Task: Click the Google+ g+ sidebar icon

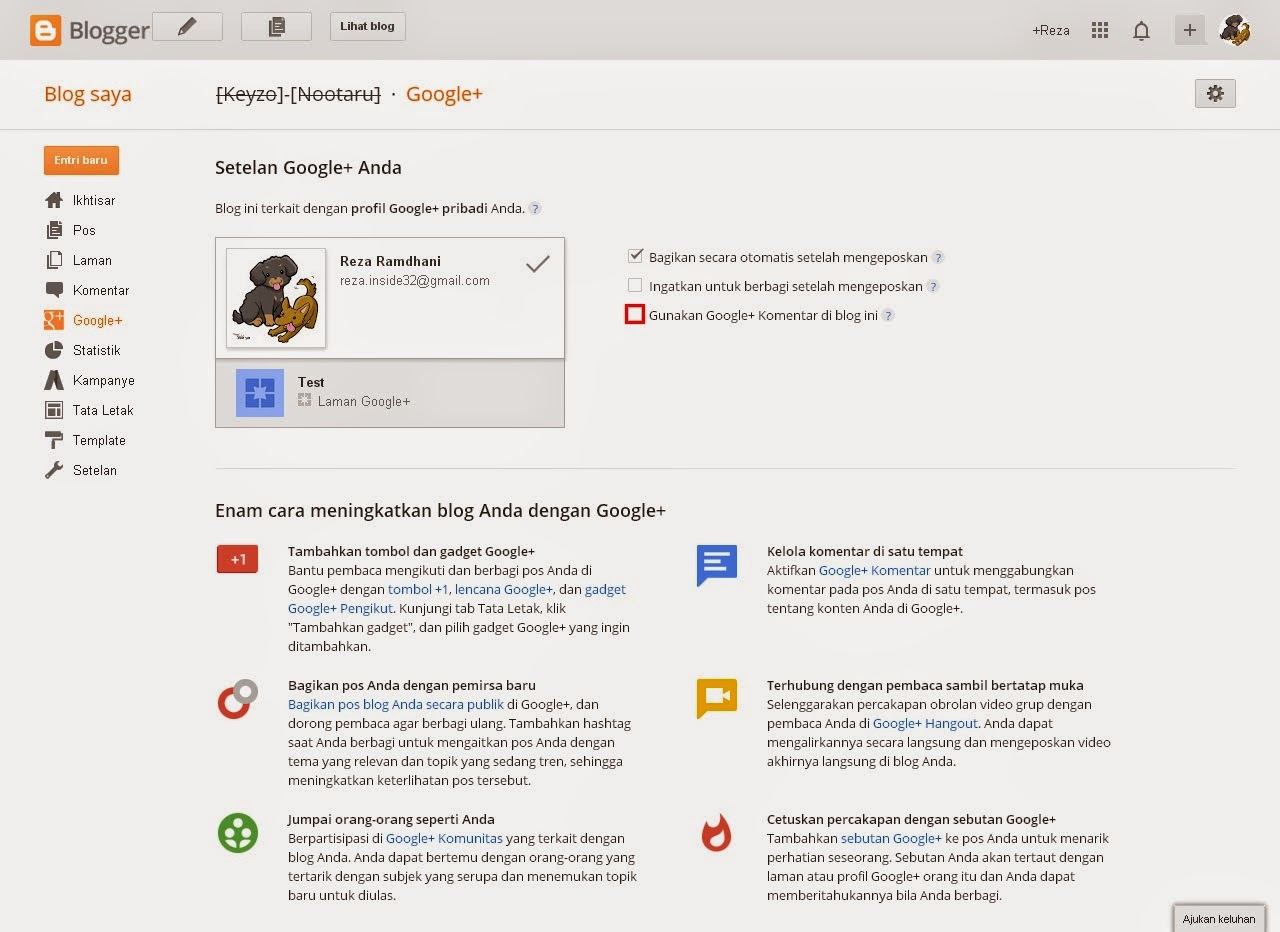Action: (54, 320)
